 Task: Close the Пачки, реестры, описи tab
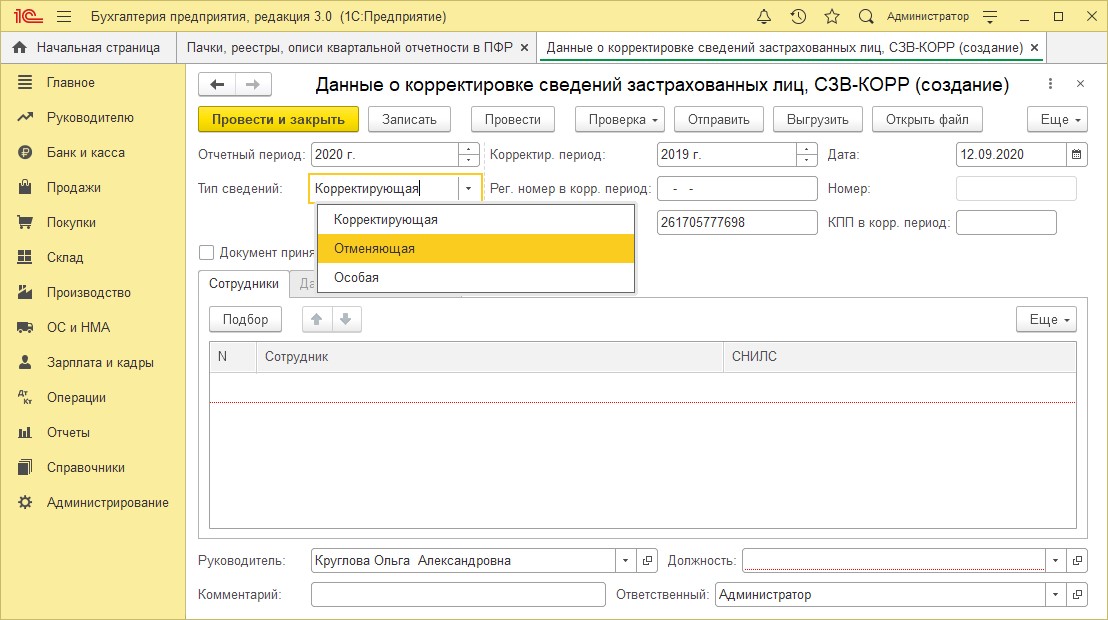point(524,47)
